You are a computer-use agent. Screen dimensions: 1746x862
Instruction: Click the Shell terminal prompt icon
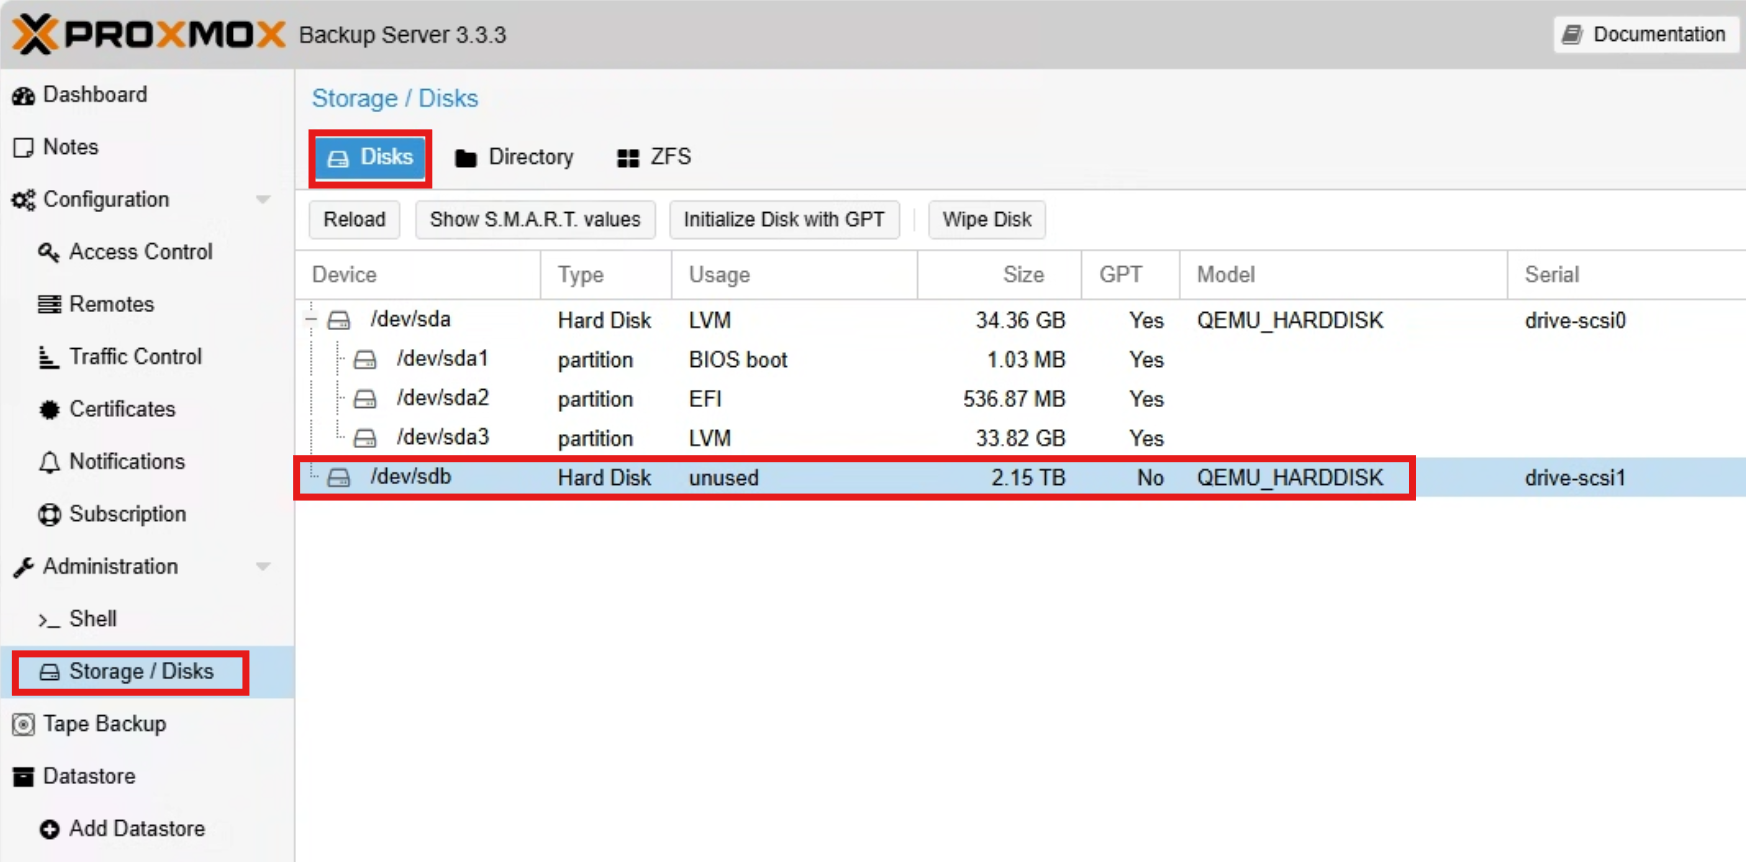[x=49, y=620]
